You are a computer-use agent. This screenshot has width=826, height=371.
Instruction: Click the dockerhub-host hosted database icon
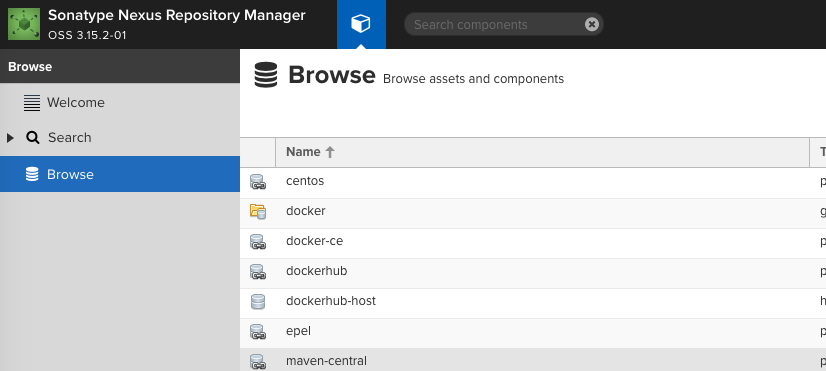tap(258, 301)
